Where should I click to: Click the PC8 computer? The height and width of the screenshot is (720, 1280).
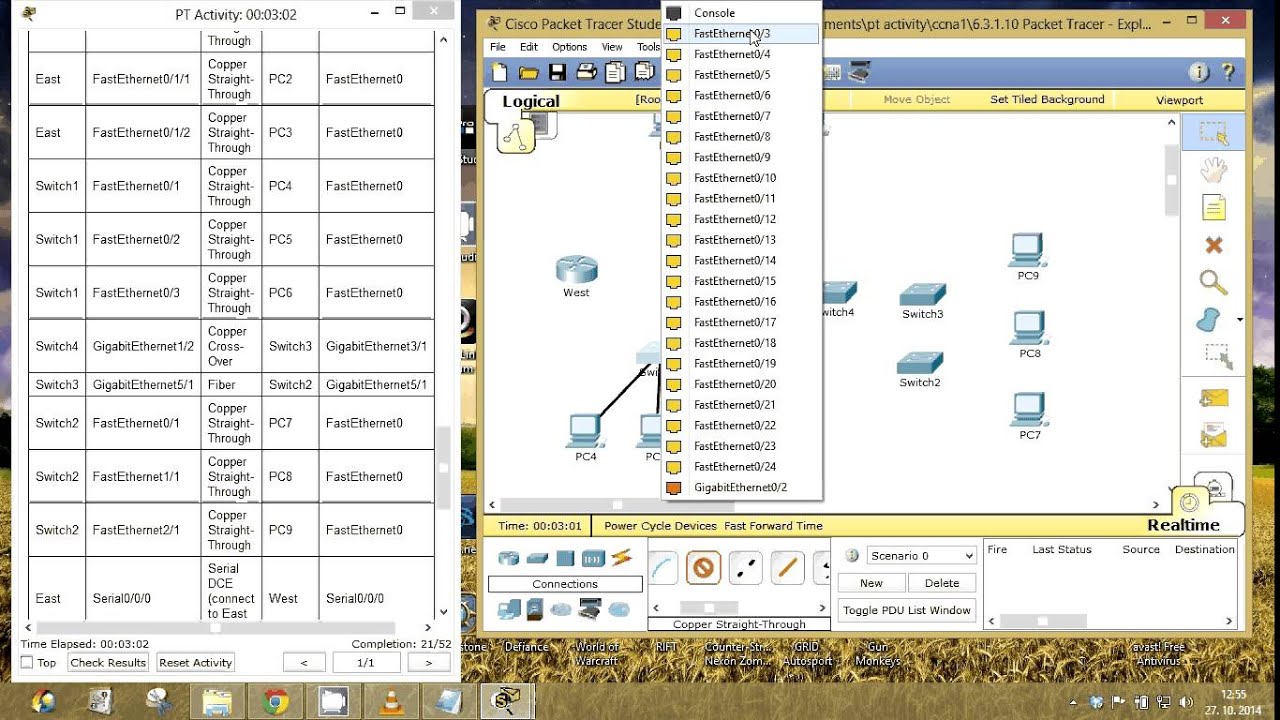pyautogui.click(x=1029, y=328)
